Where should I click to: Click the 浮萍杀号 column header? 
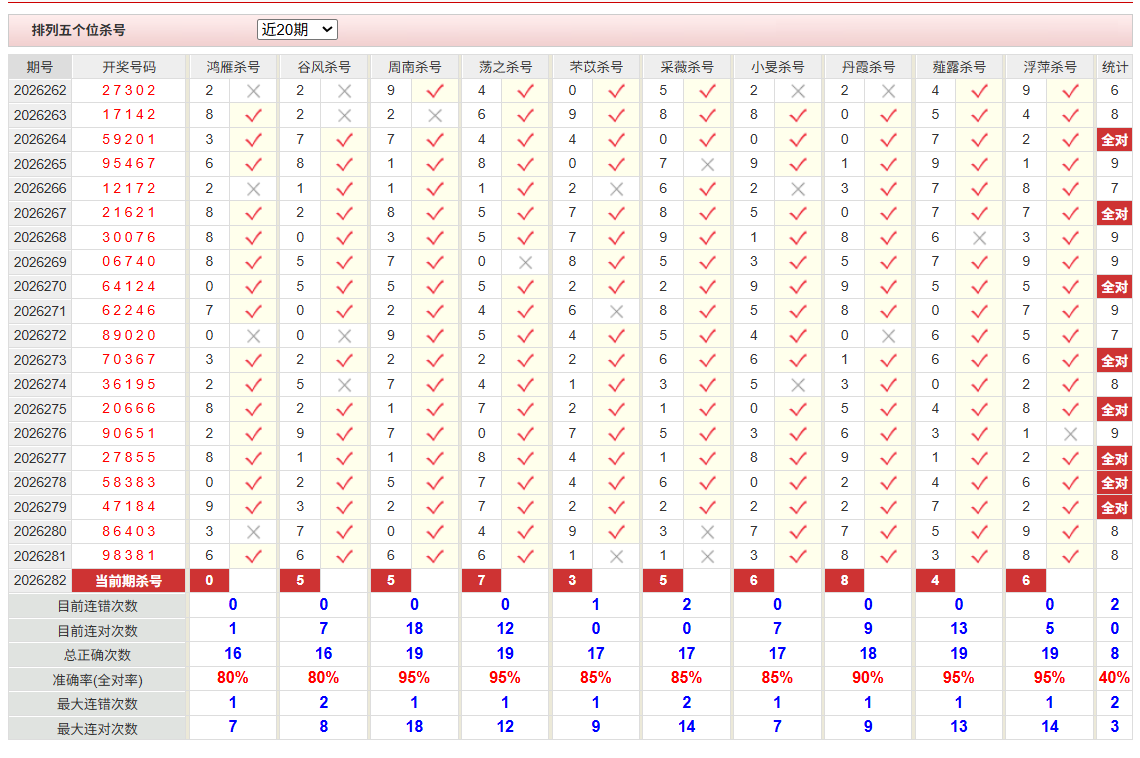[x=1050, y=67]
